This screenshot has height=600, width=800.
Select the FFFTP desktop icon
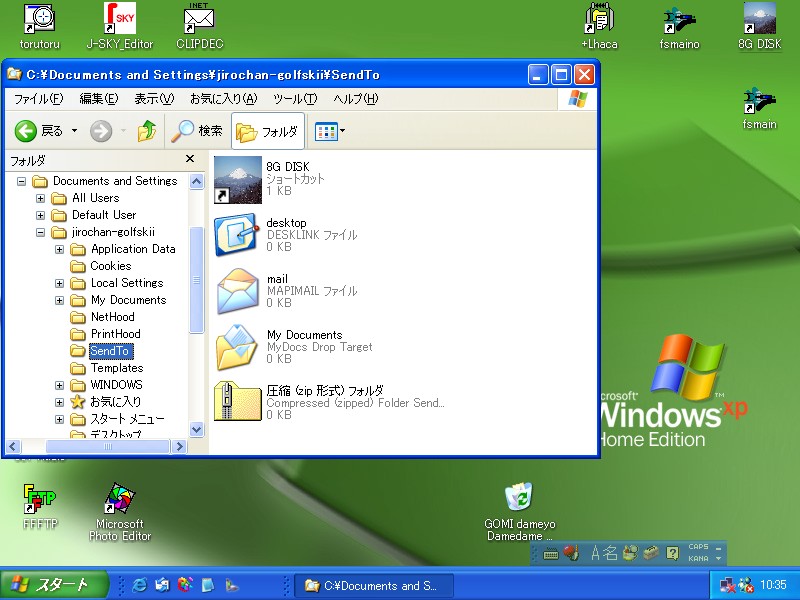(40, 507)
